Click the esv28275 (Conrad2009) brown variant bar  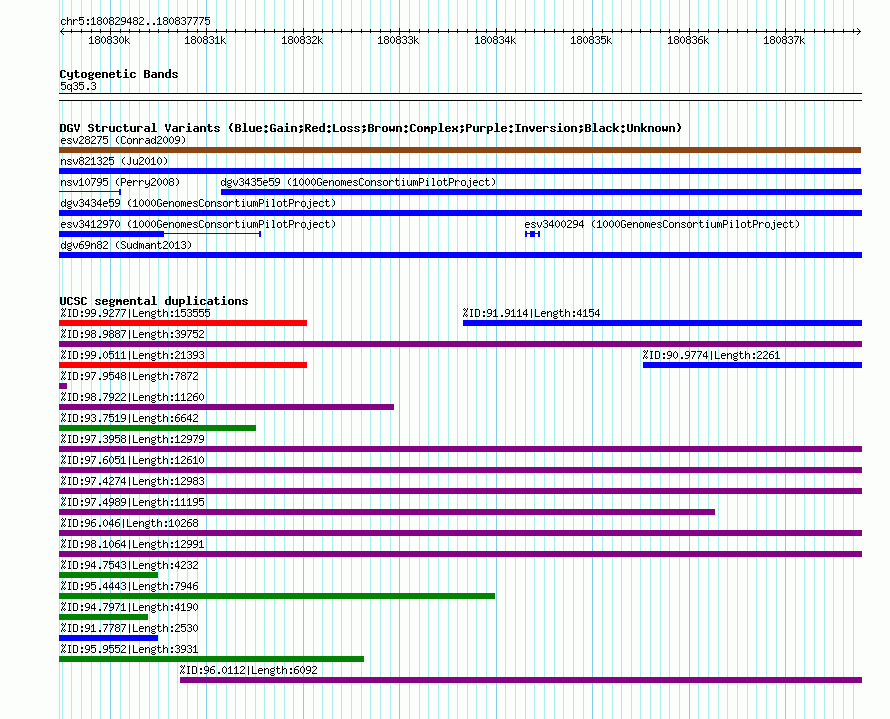click(x=460, y=150)
